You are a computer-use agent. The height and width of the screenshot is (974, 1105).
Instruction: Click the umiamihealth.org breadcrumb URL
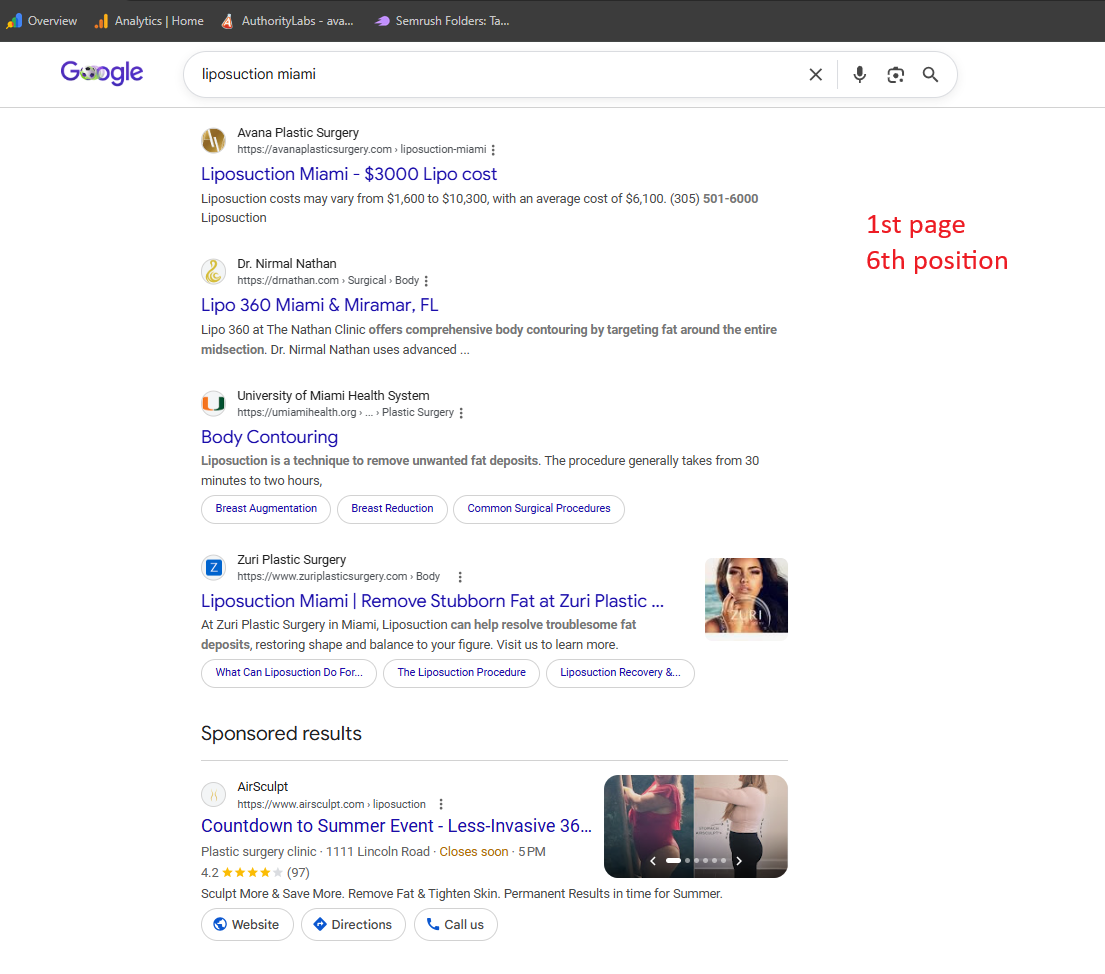pyautogui.click(x=345, y=412)
